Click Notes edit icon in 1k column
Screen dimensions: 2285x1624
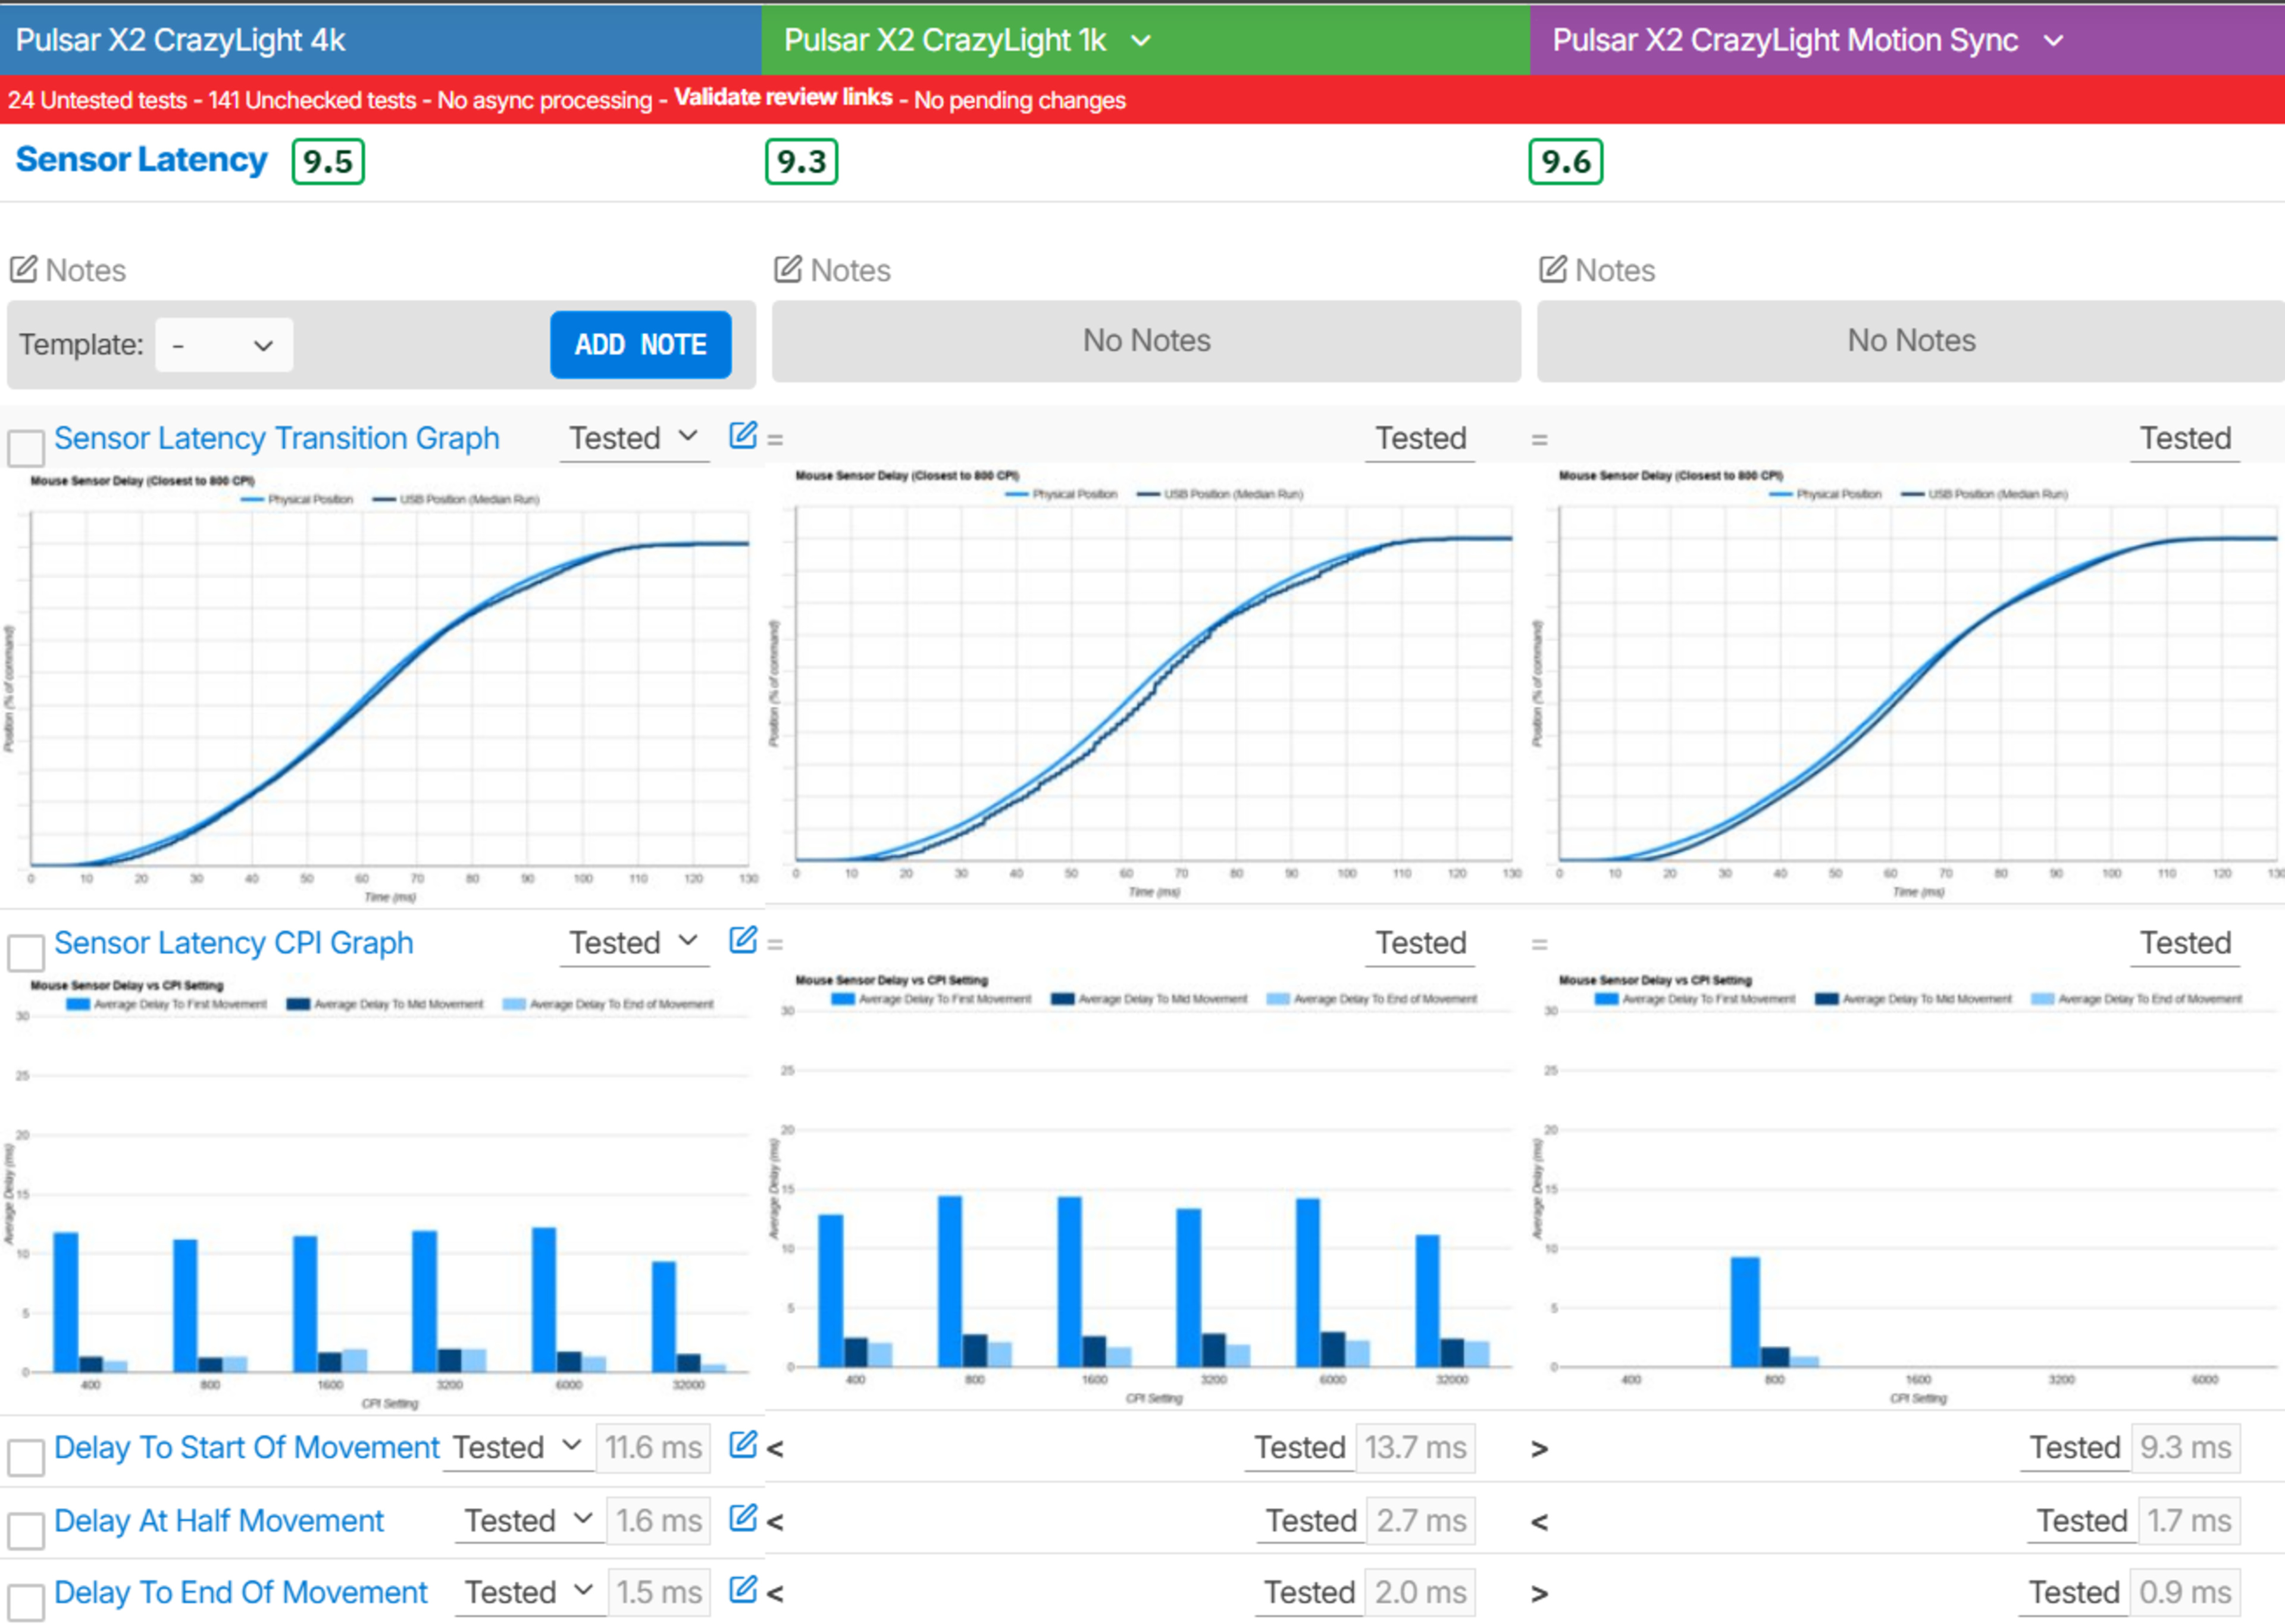pos(788,269)
